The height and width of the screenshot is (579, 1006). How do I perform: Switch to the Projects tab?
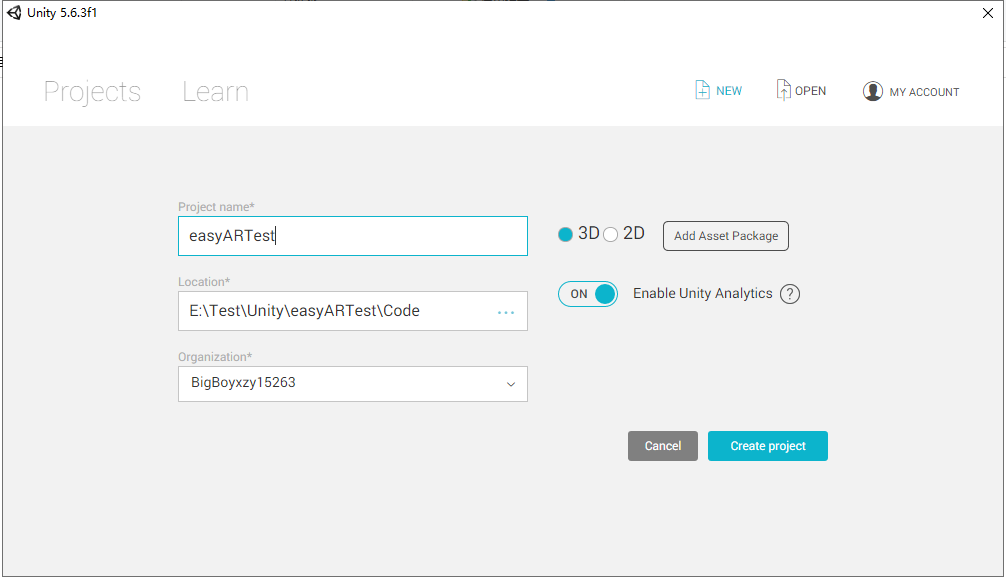click(x=92, y=92)
